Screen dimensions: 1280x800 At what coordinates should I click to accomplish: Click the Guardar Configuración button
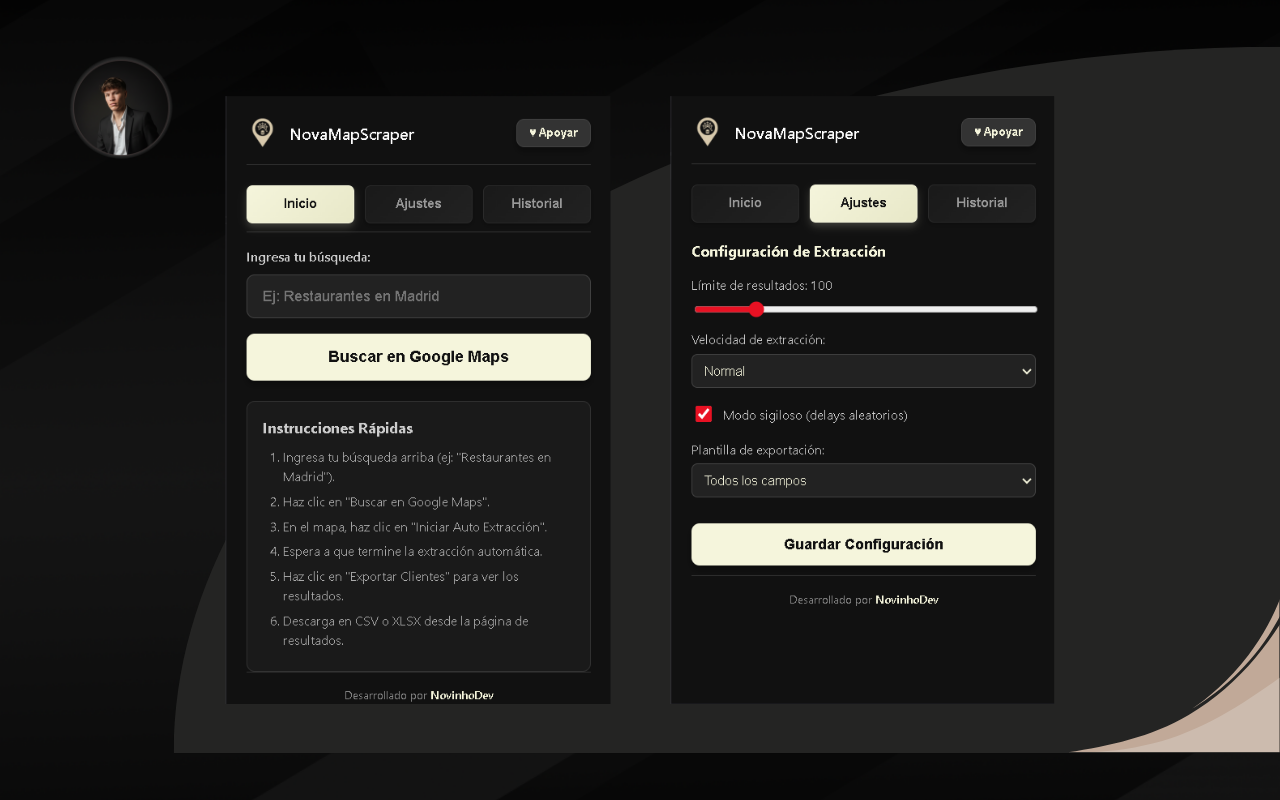[863, 544]
